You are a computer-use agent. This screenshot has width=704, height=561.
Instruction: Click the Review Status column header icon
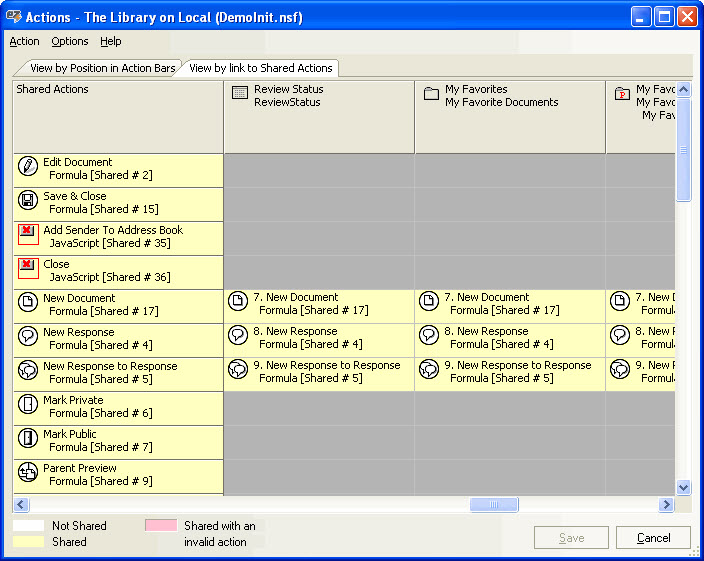(x=240, y=94)
